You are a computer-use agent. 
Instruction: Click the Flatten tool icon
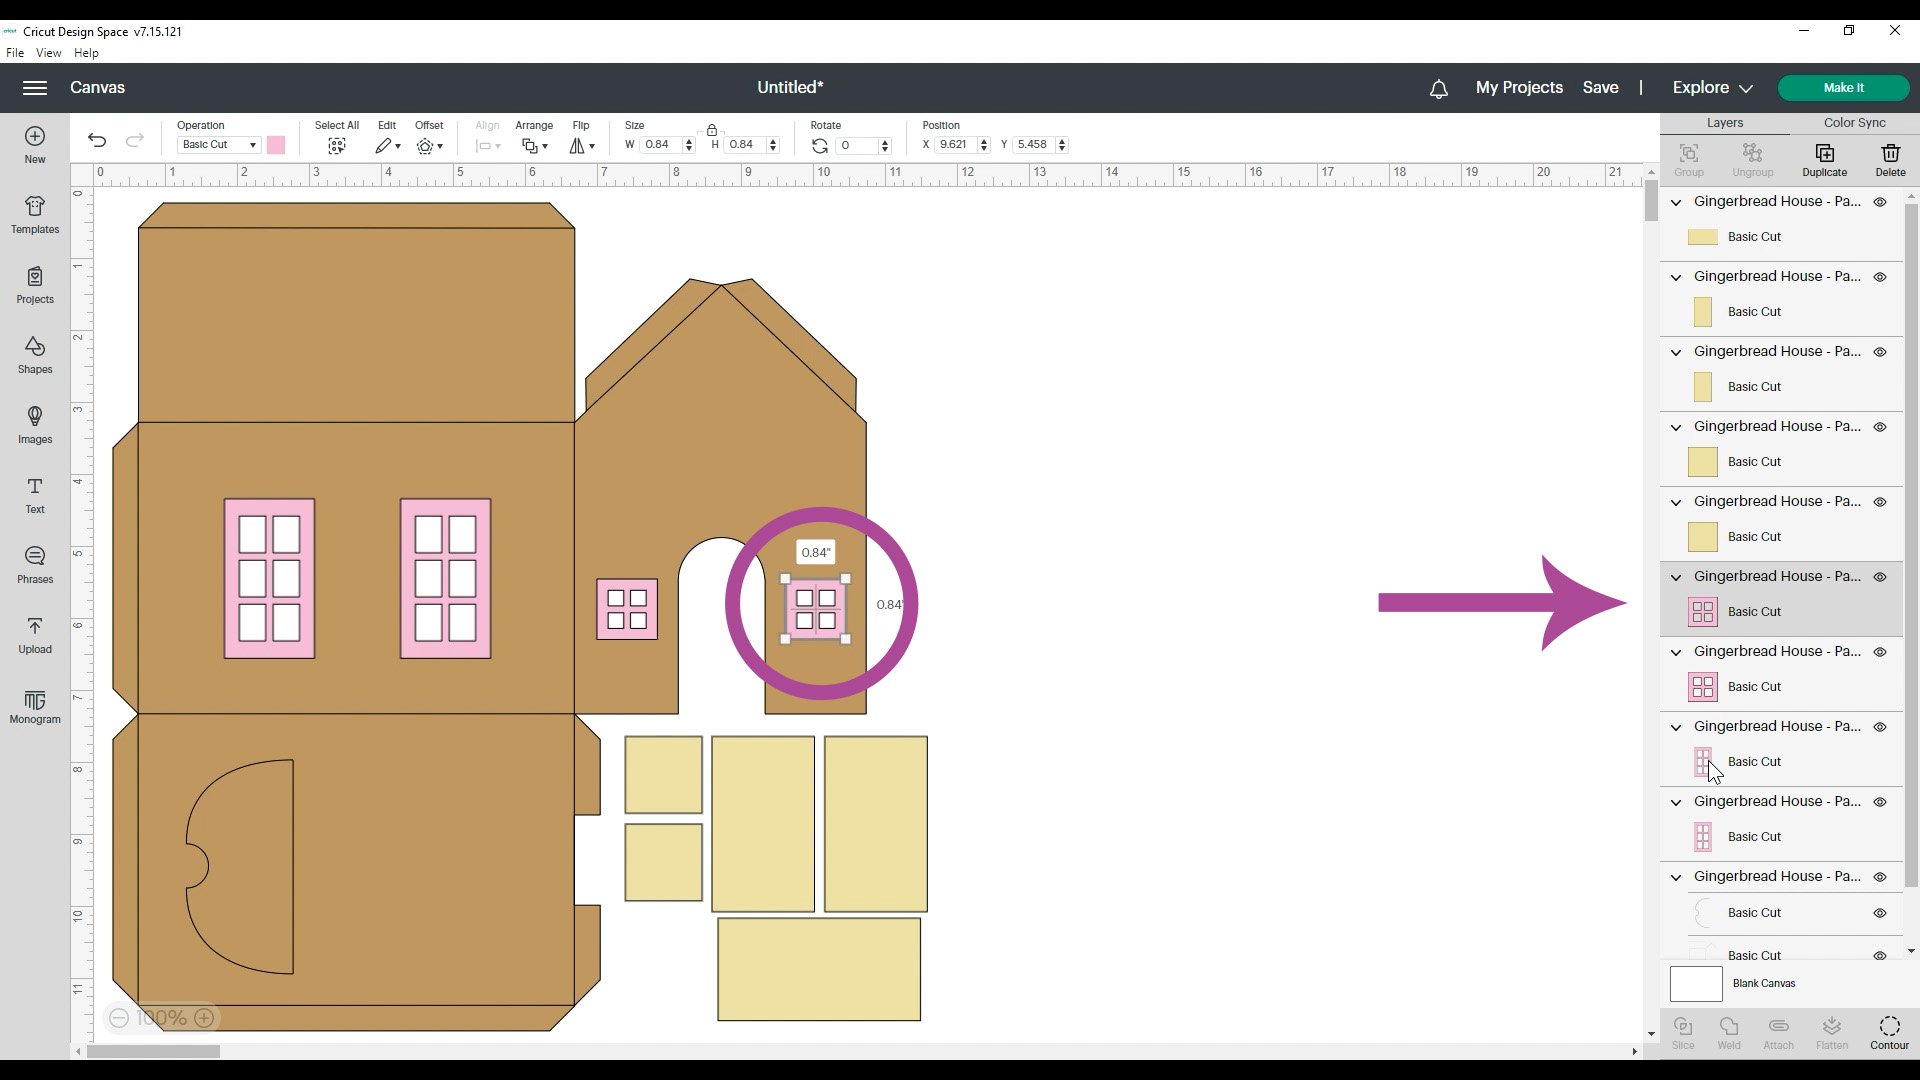(1832, 1026)
